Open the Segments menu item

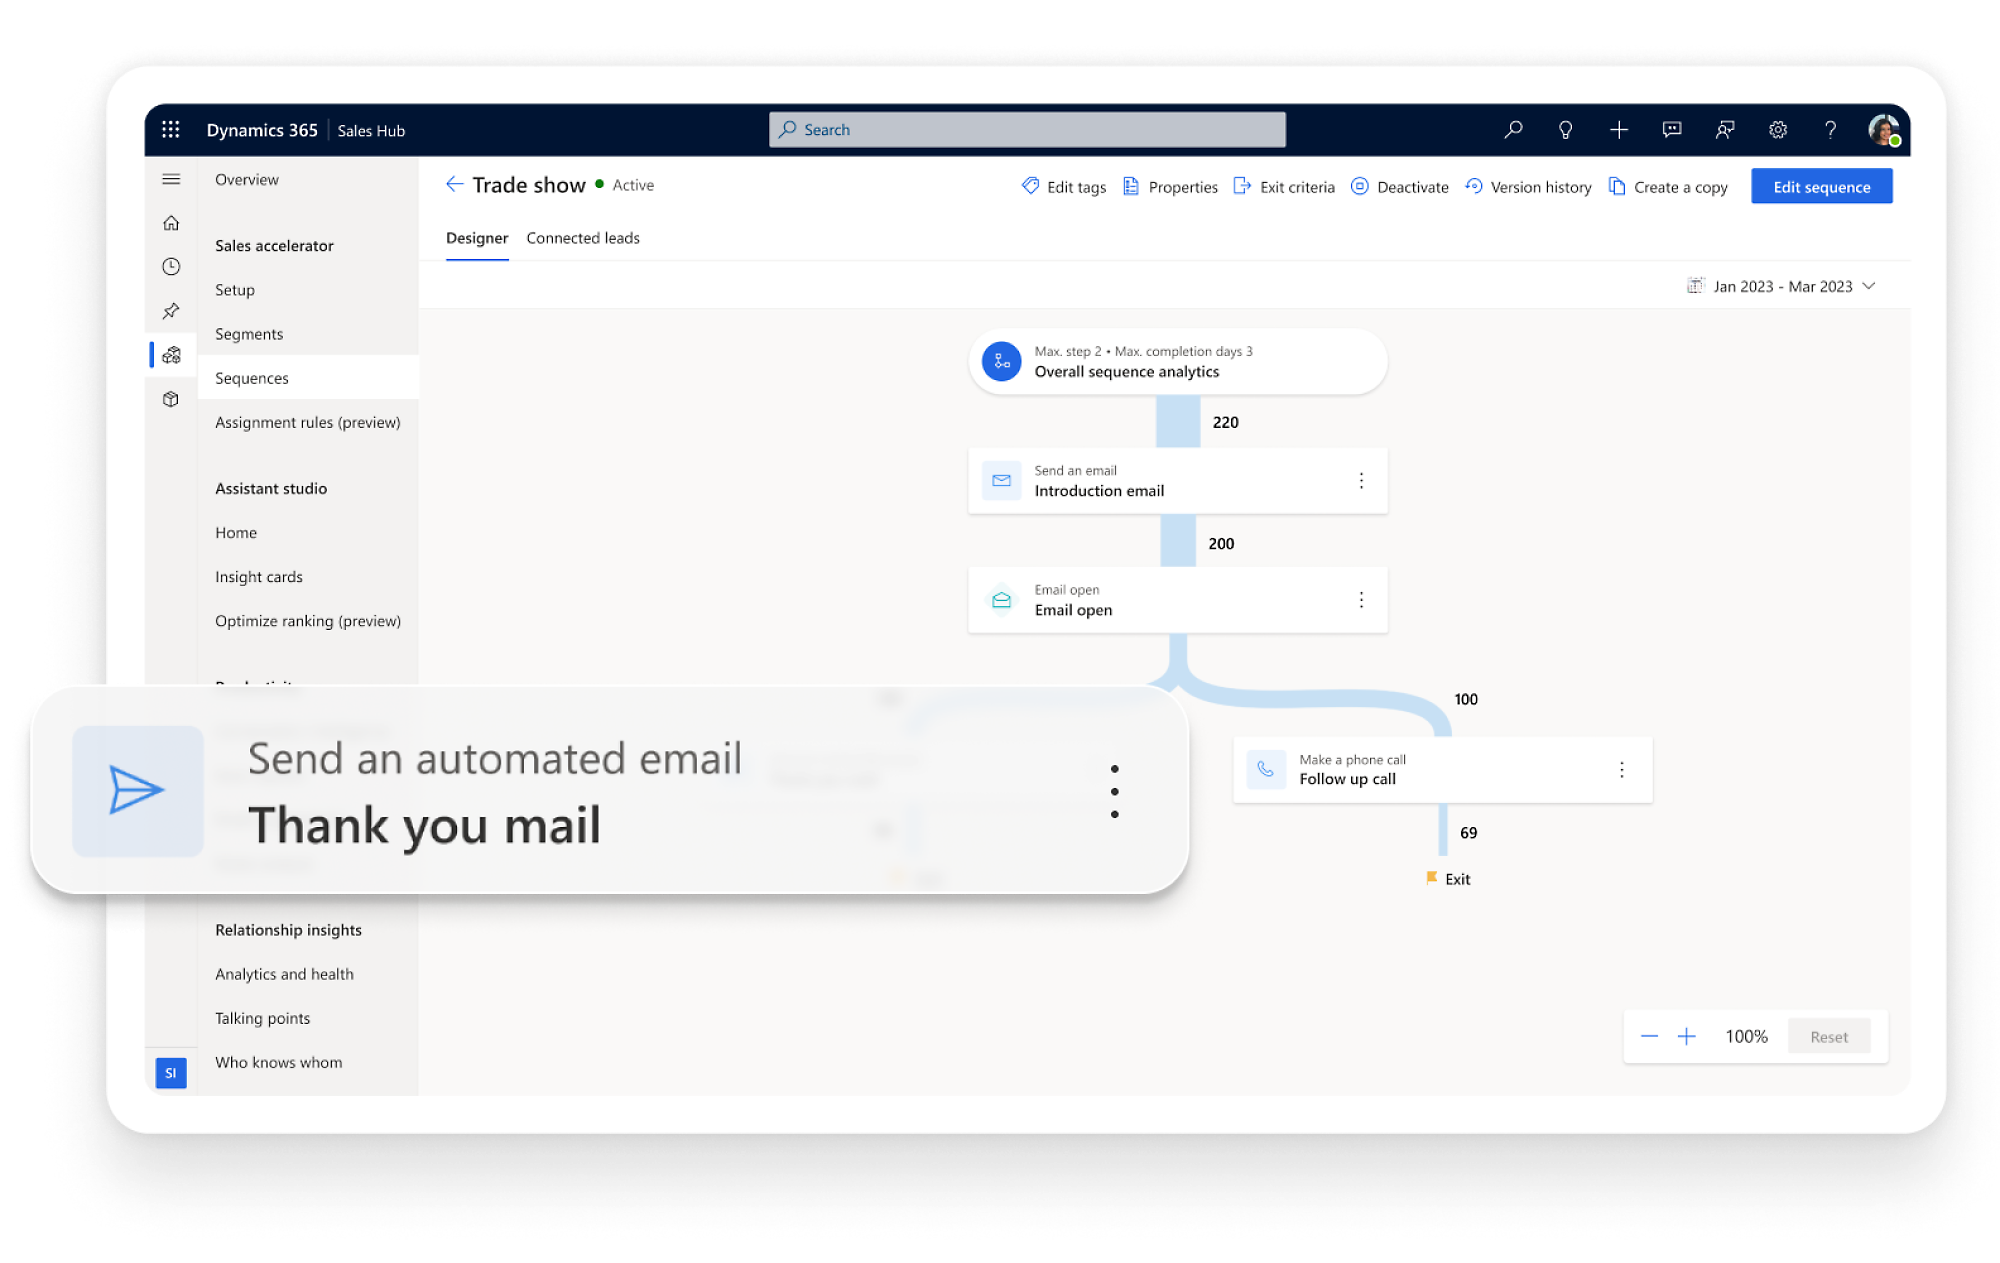tap(249, 333)
